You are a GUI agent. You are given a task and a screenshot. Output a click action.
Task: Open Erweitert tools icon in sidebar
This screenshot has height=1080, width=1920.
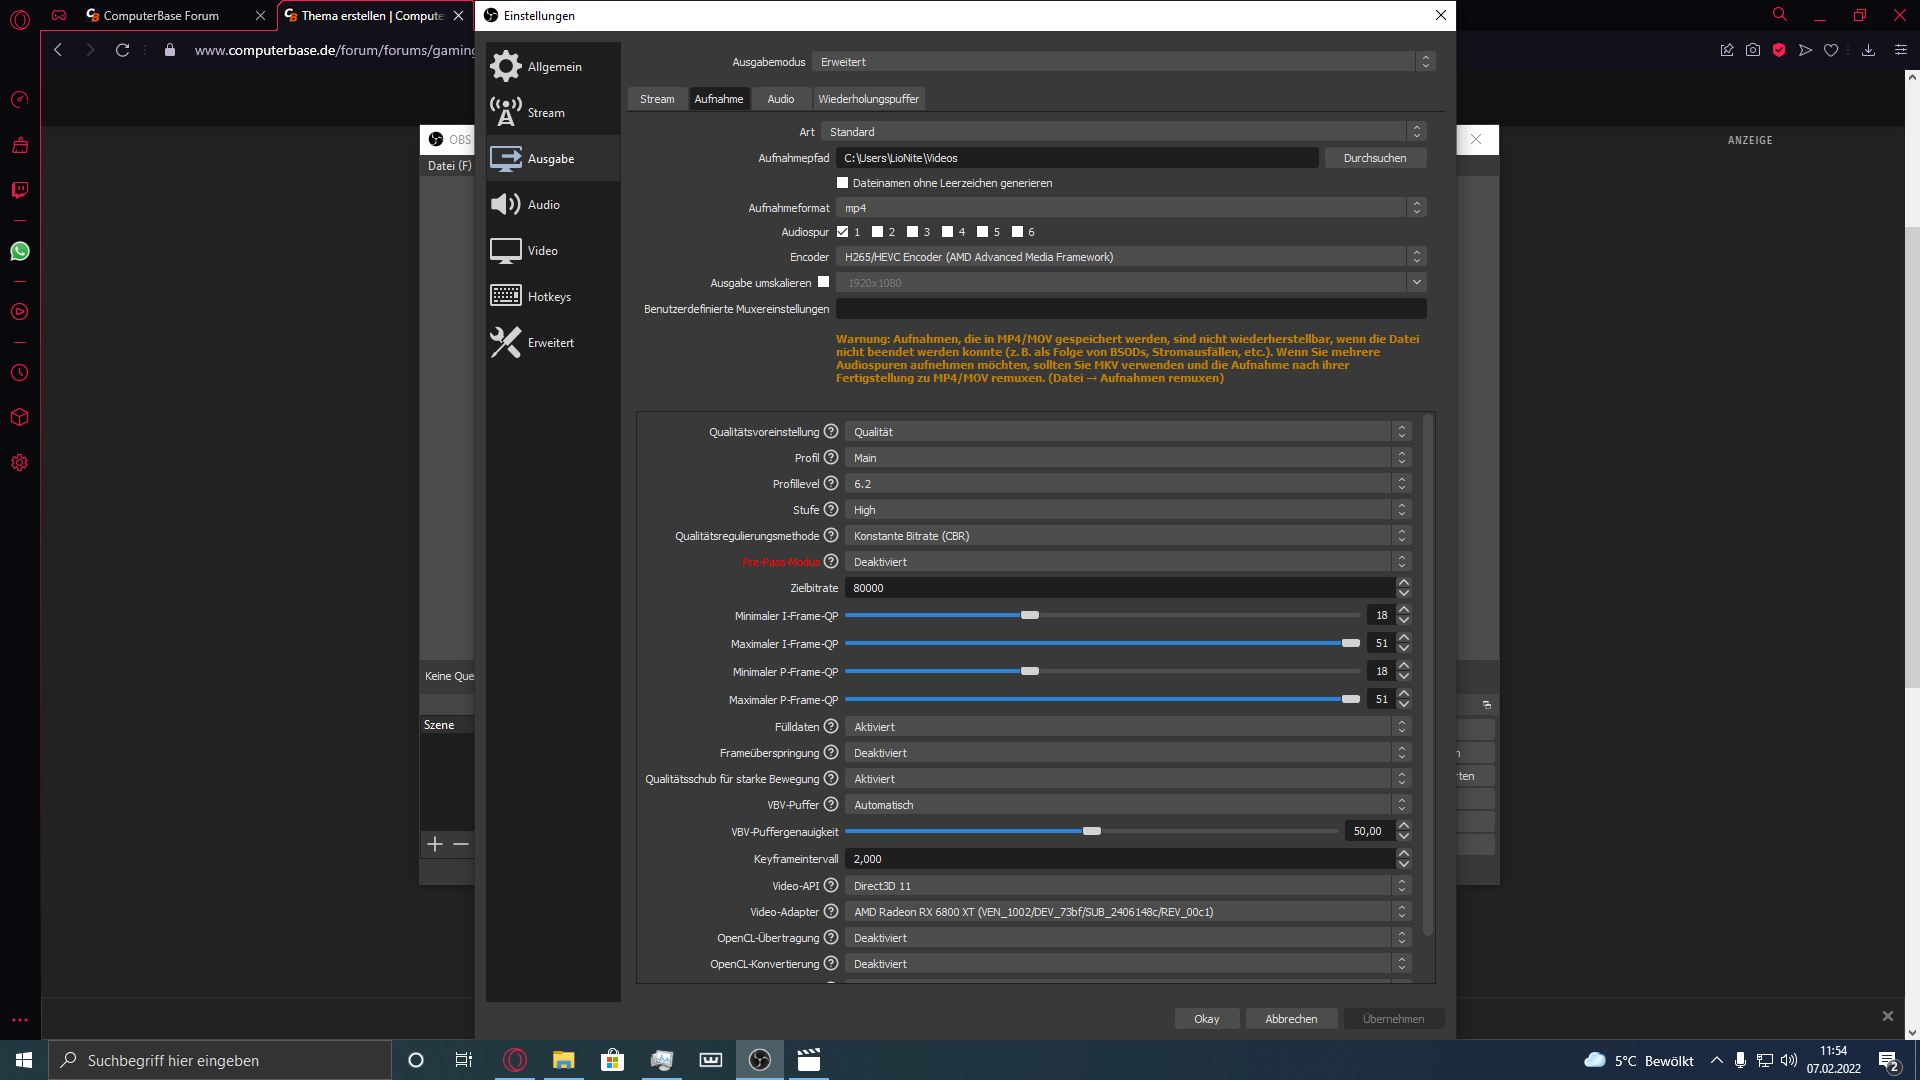tap(506, 342)
